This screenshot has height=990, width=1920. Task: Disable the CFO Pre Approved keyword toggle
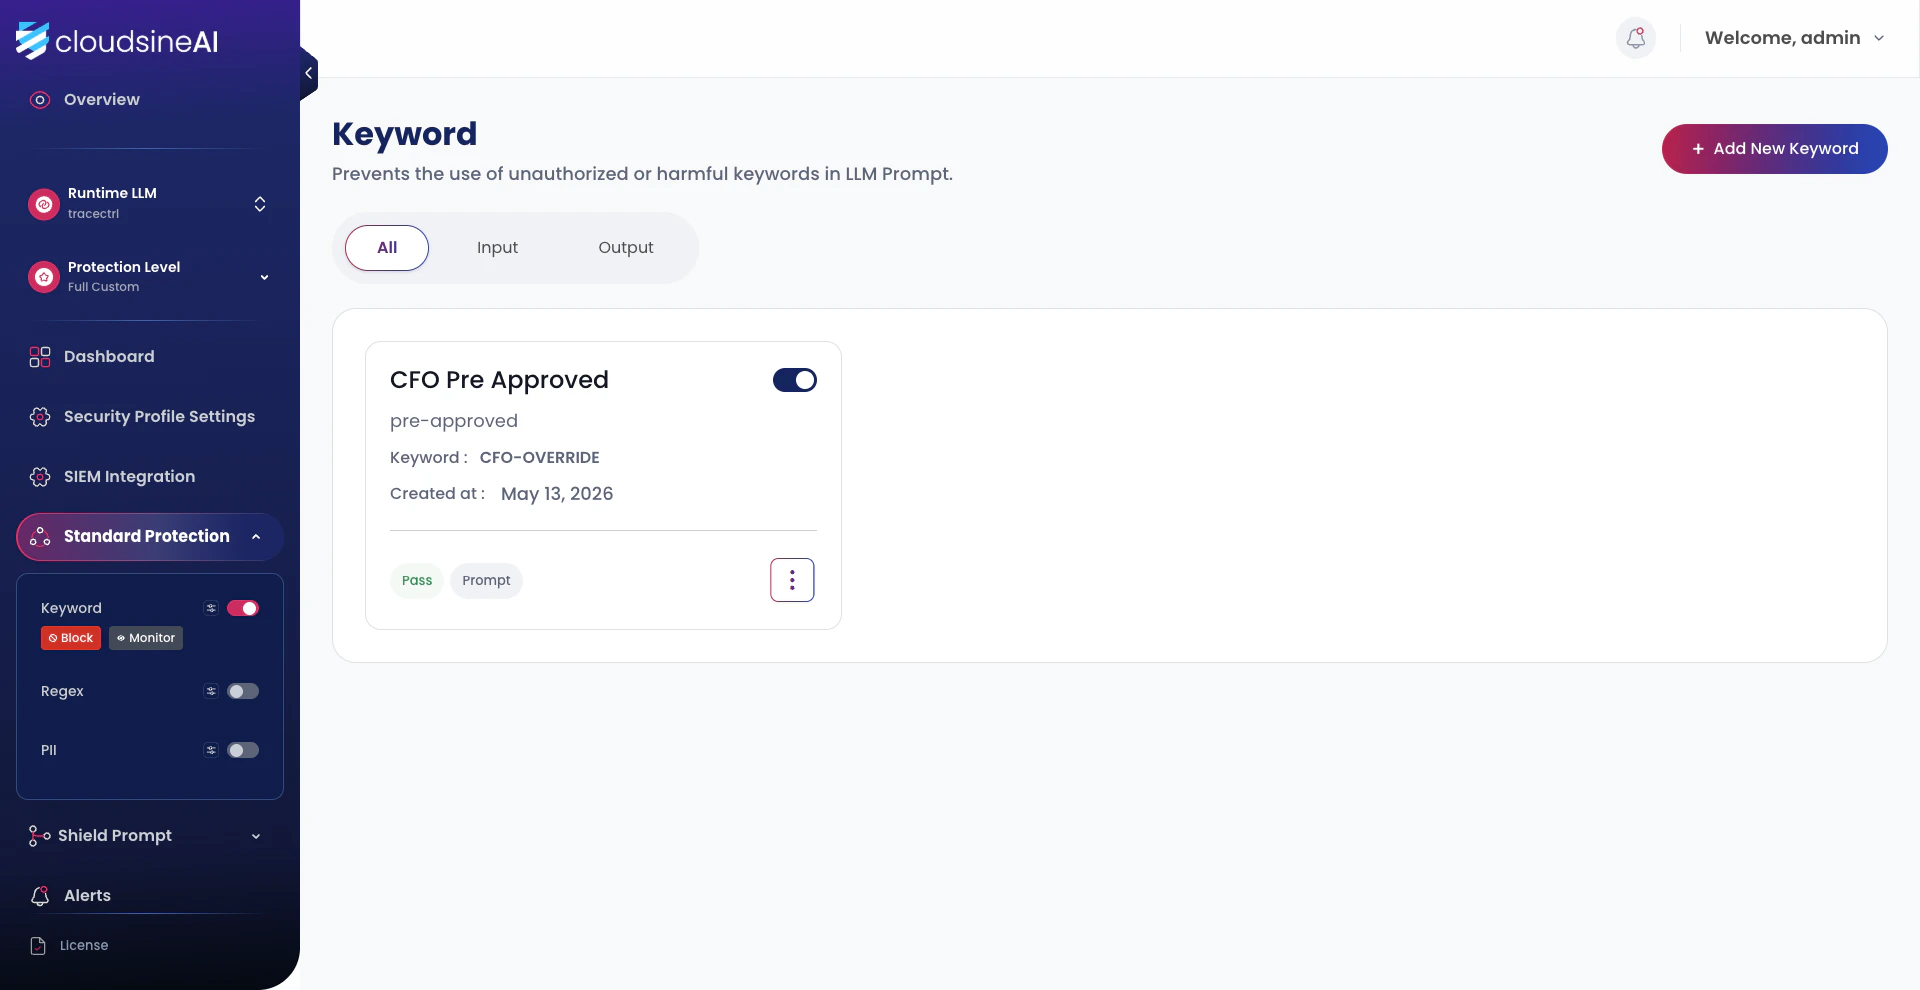[795, 380]
